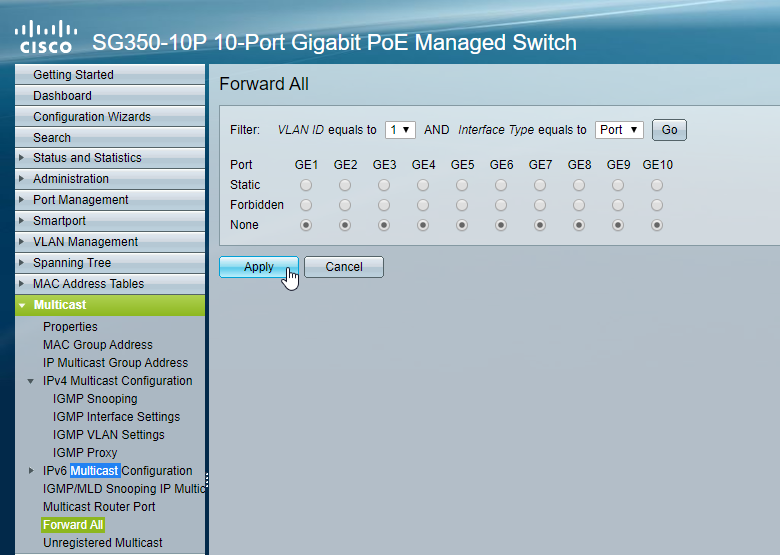780x555 pixels.
Task: Select Static radio for GE7
Action: [x=540, y=185]
